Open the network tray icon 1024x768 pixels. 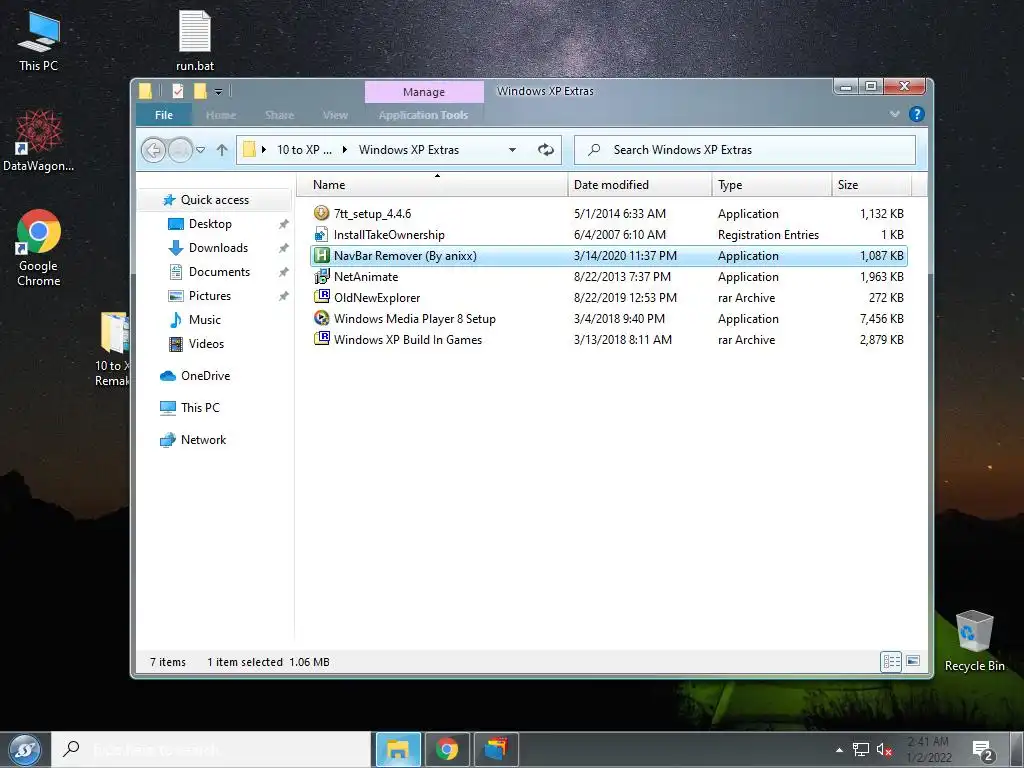point(861,750)
